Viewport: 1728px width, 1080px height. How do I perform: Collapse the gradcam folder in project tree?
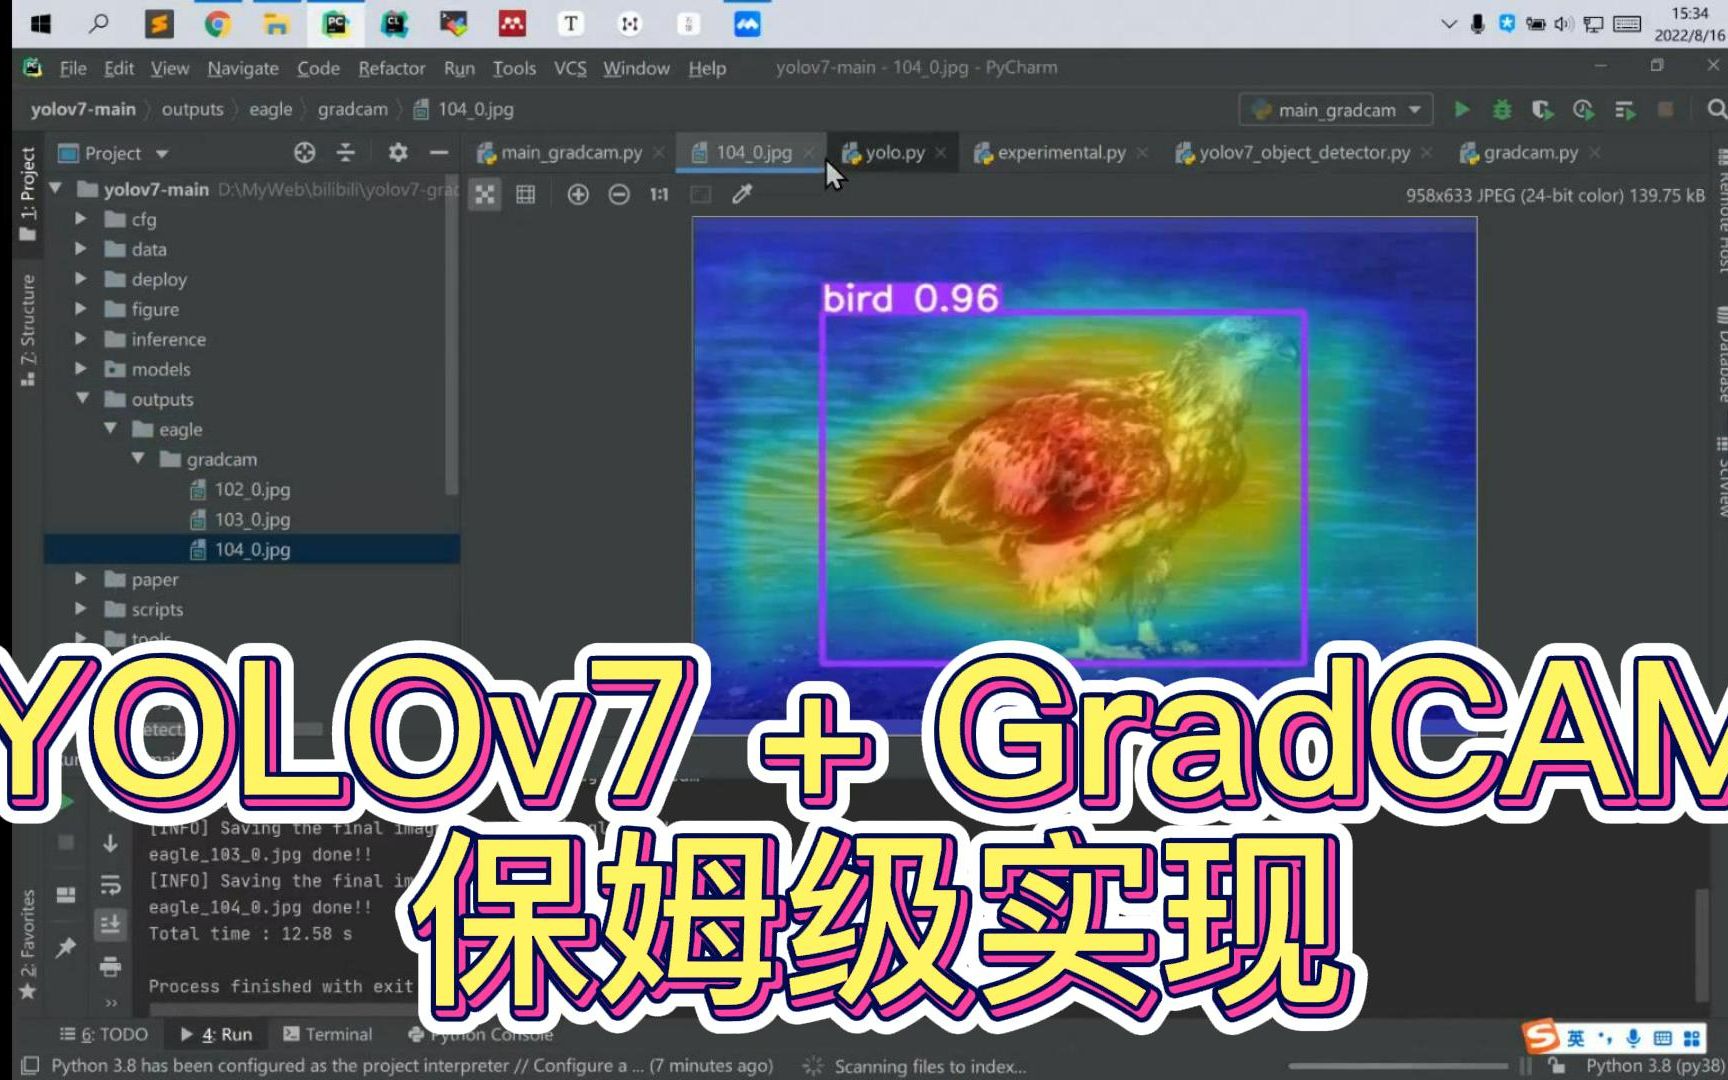coord(139,459)
